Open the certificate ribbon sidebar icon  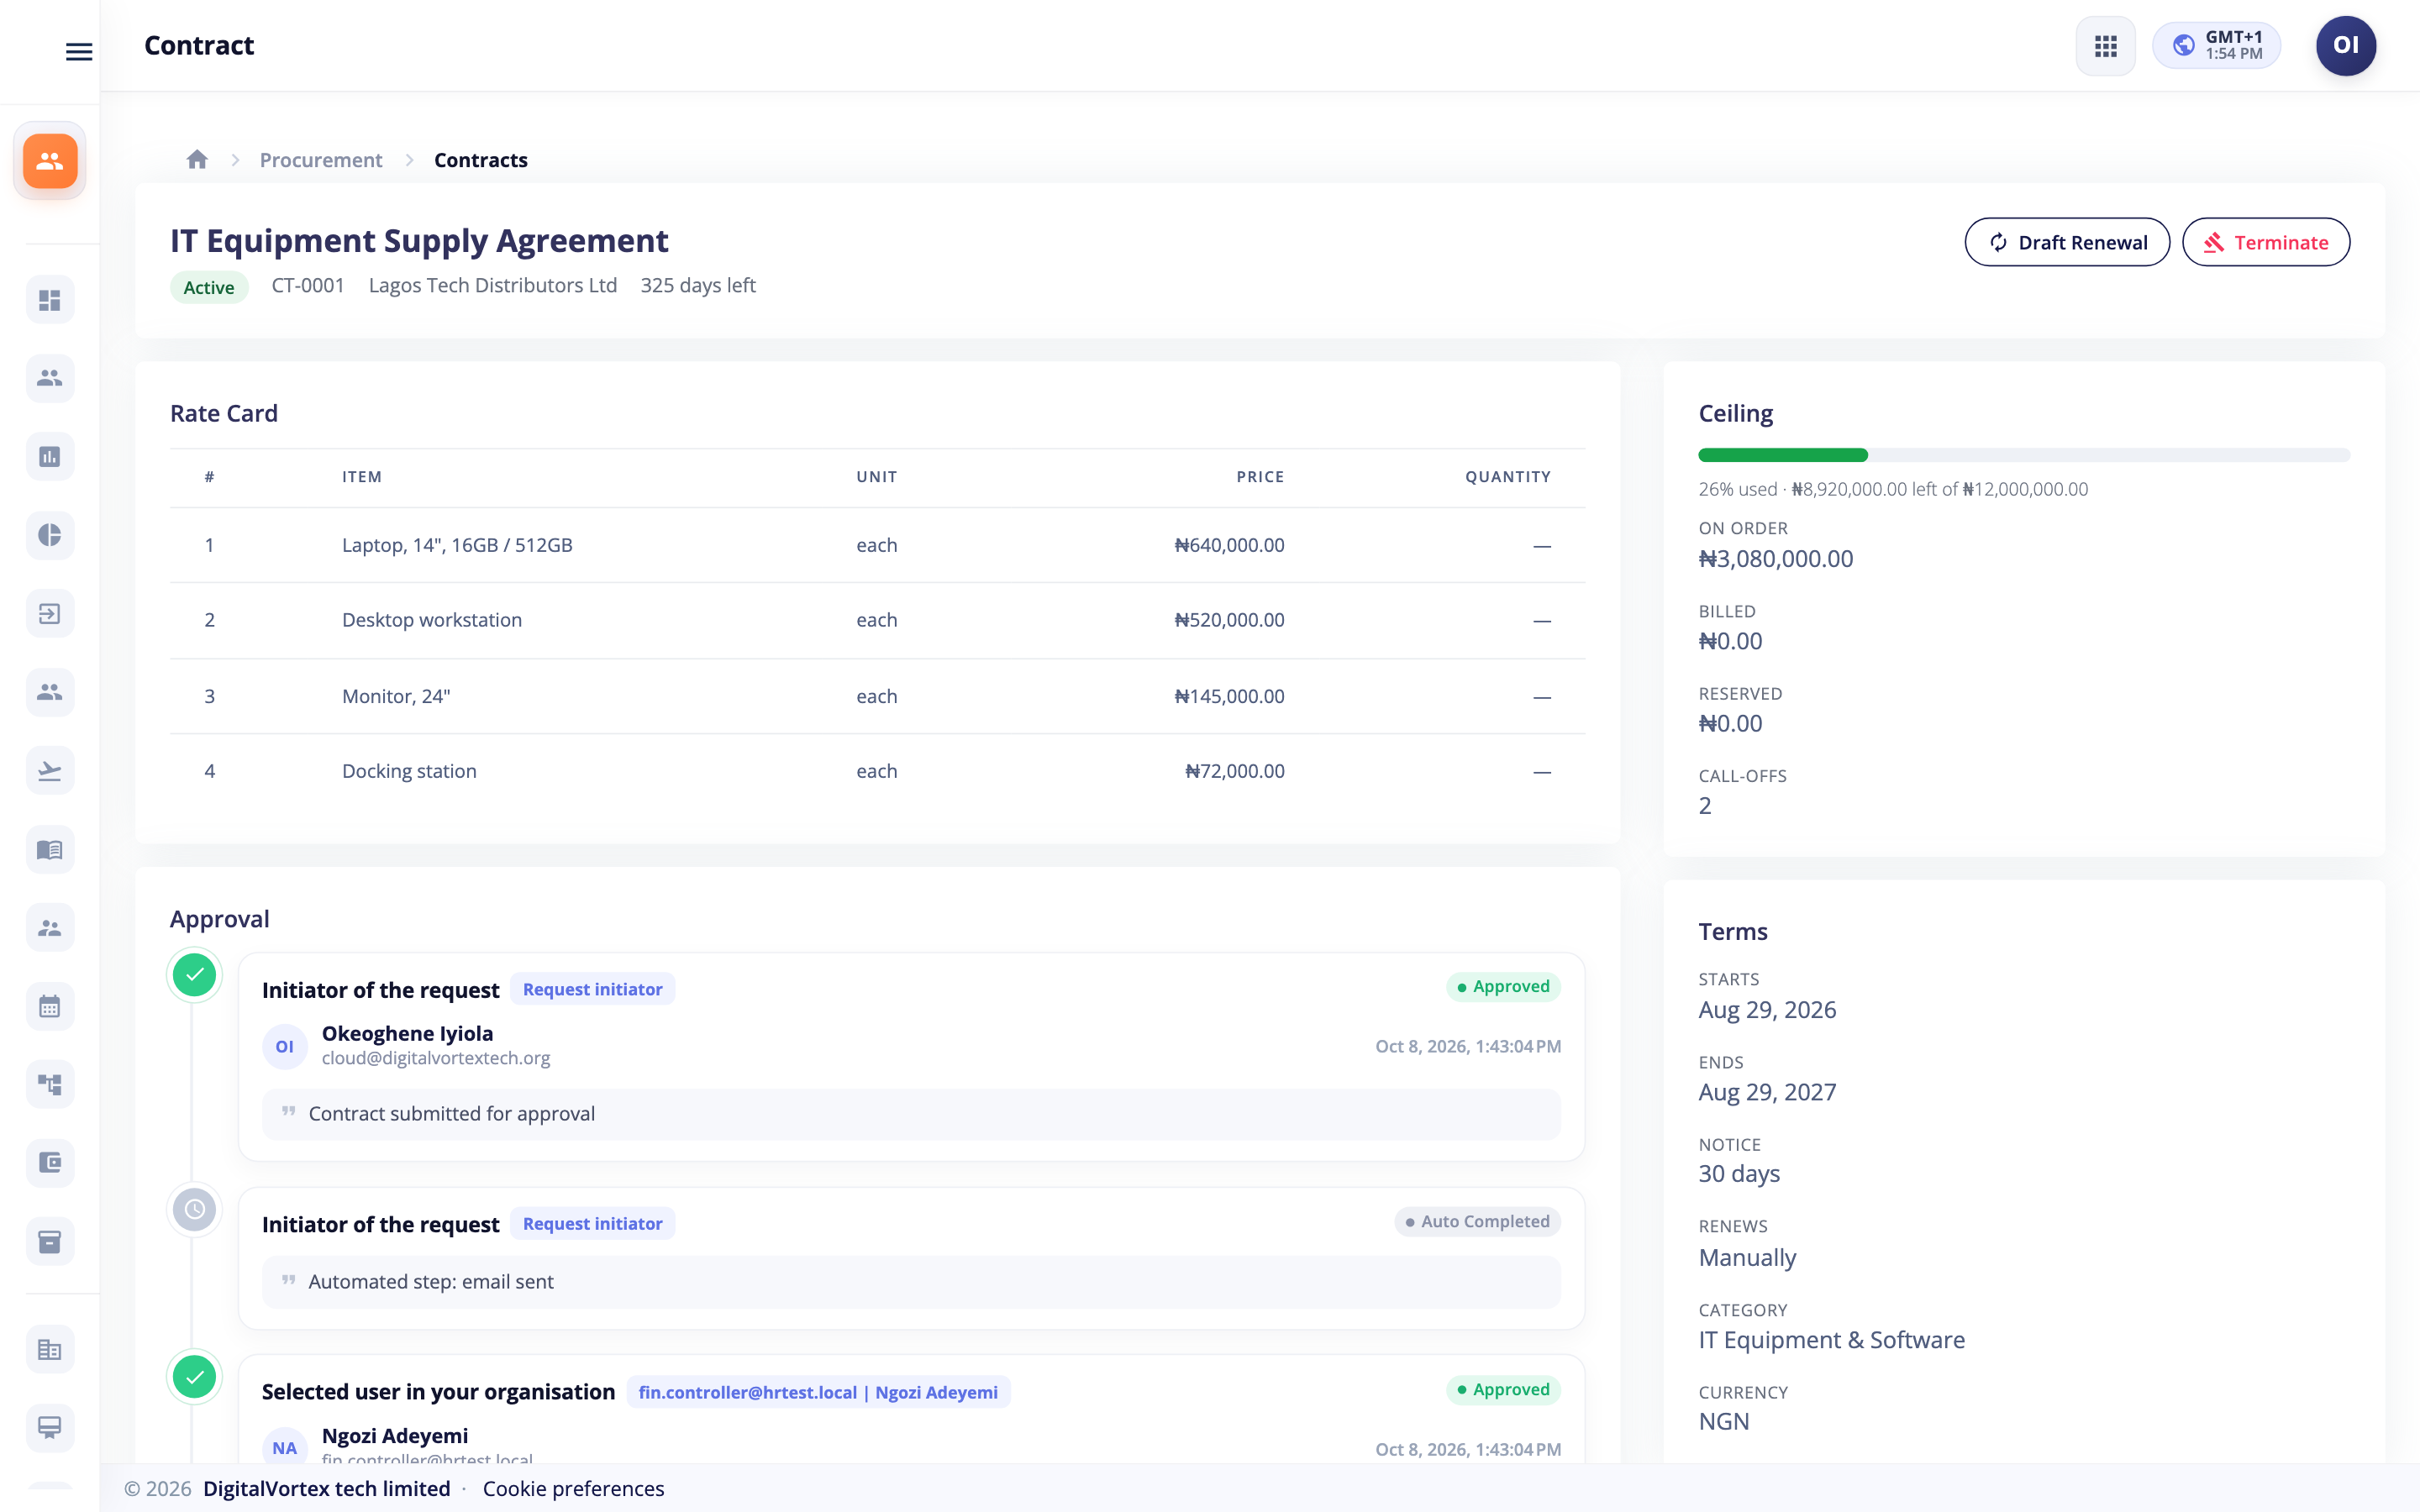coord(50,1428)
